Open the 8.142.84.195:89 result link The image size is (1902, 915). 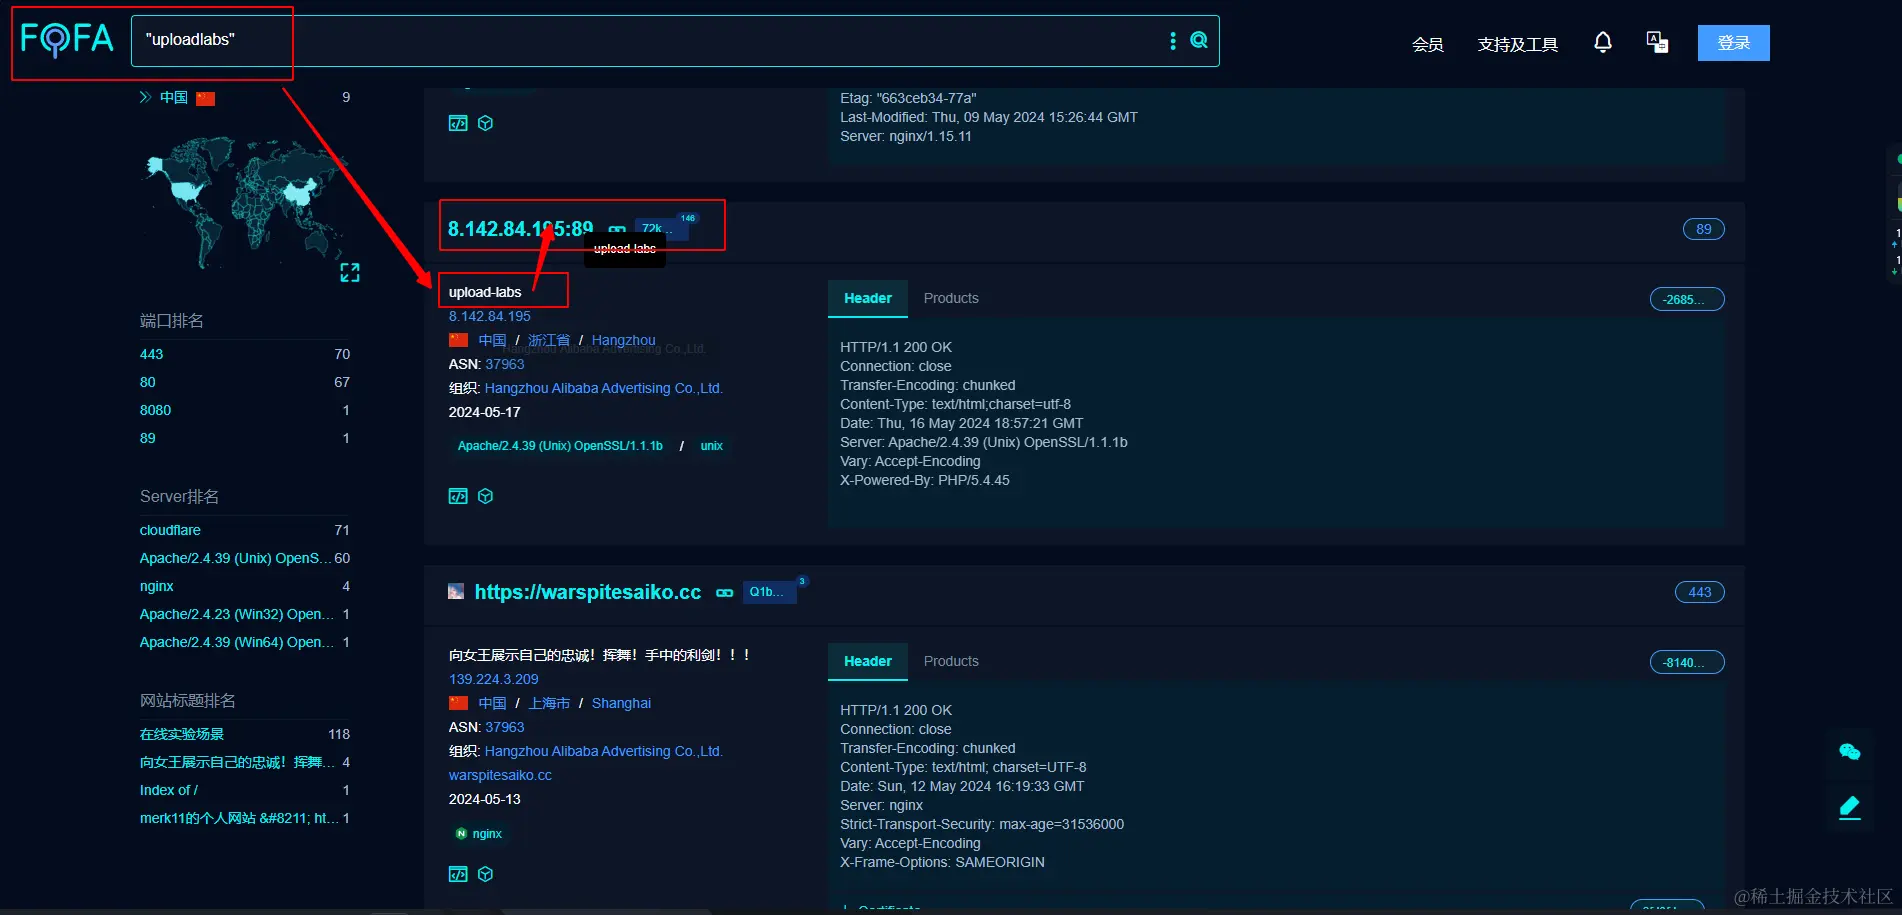pyautogui.click(x=520, y=229)
